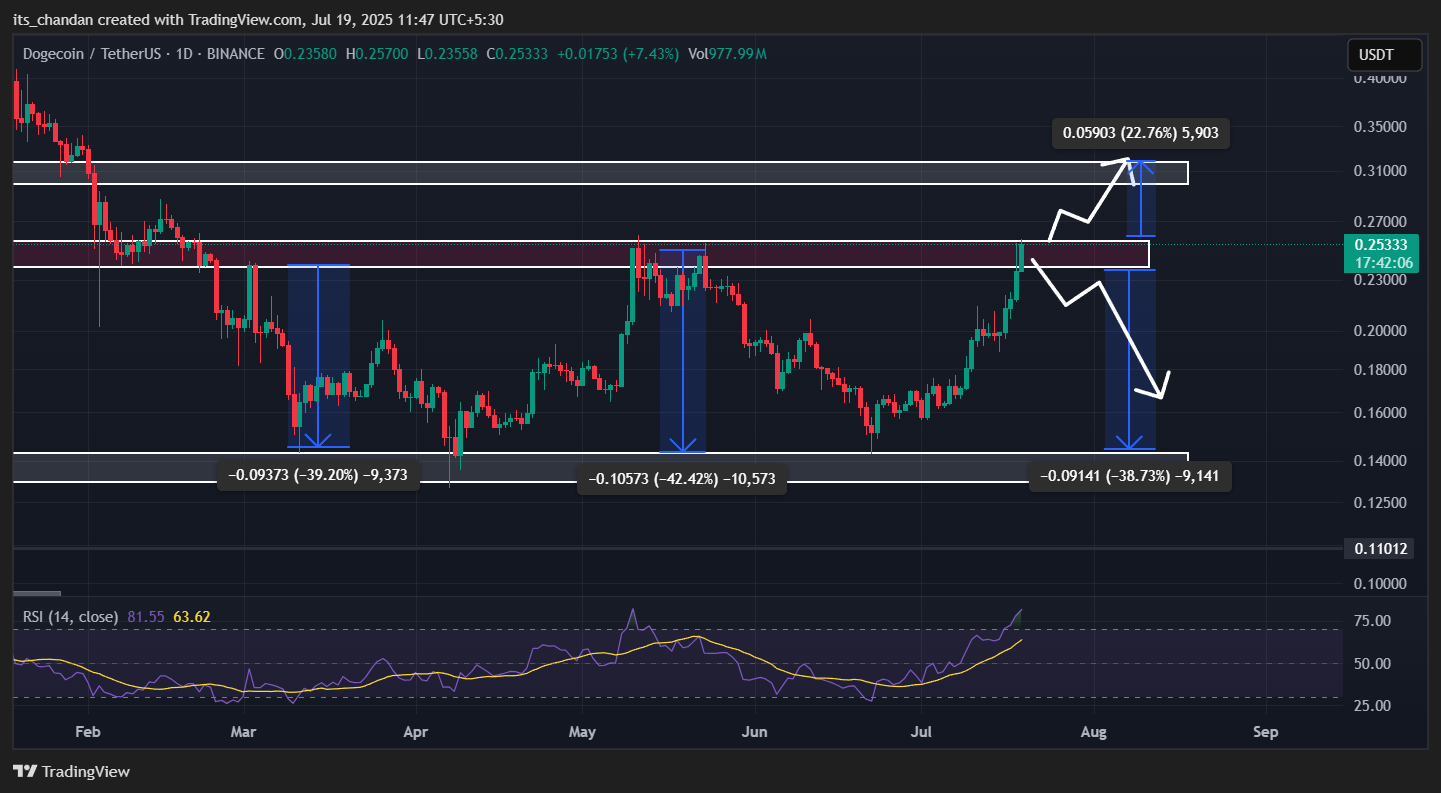Click the Jul label on the time axis

click(922, 732)
